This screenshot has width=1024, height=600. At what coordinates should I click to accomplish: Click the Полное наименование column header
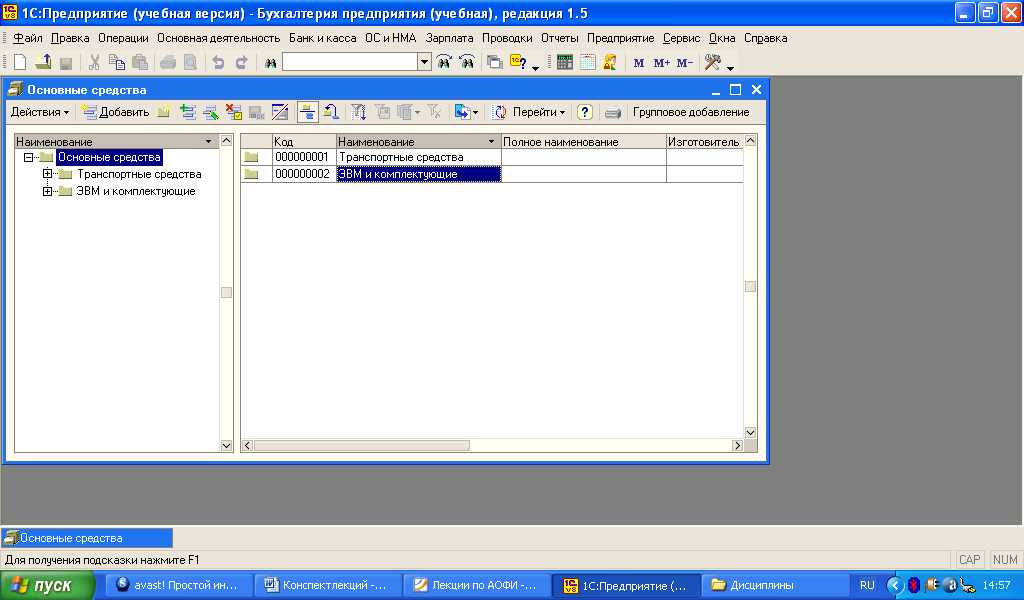point(583,142)
